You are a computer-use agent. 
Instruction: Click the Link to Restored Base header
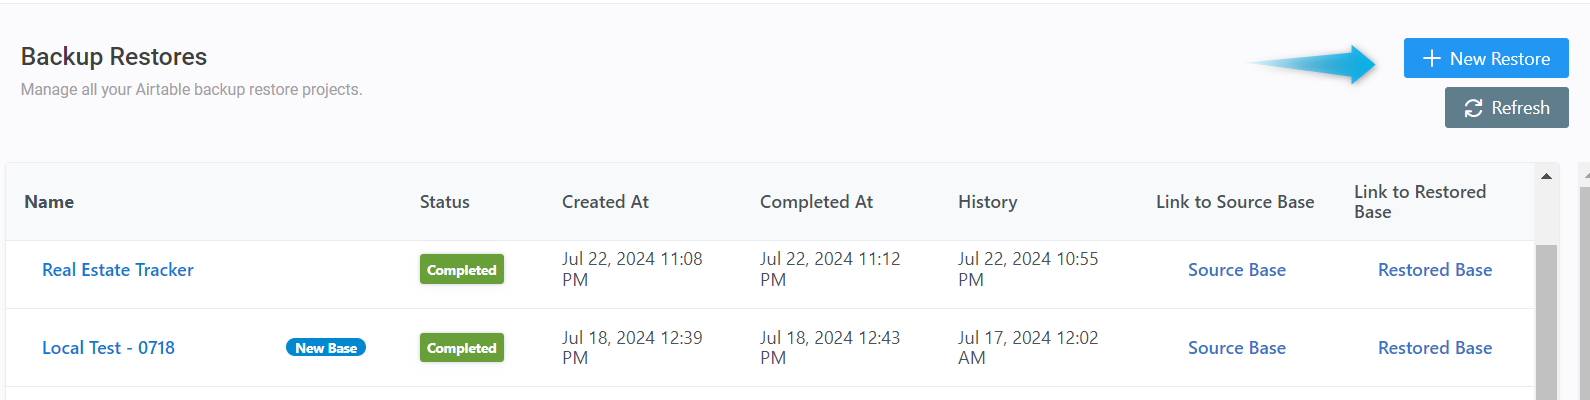(1419, 202)
